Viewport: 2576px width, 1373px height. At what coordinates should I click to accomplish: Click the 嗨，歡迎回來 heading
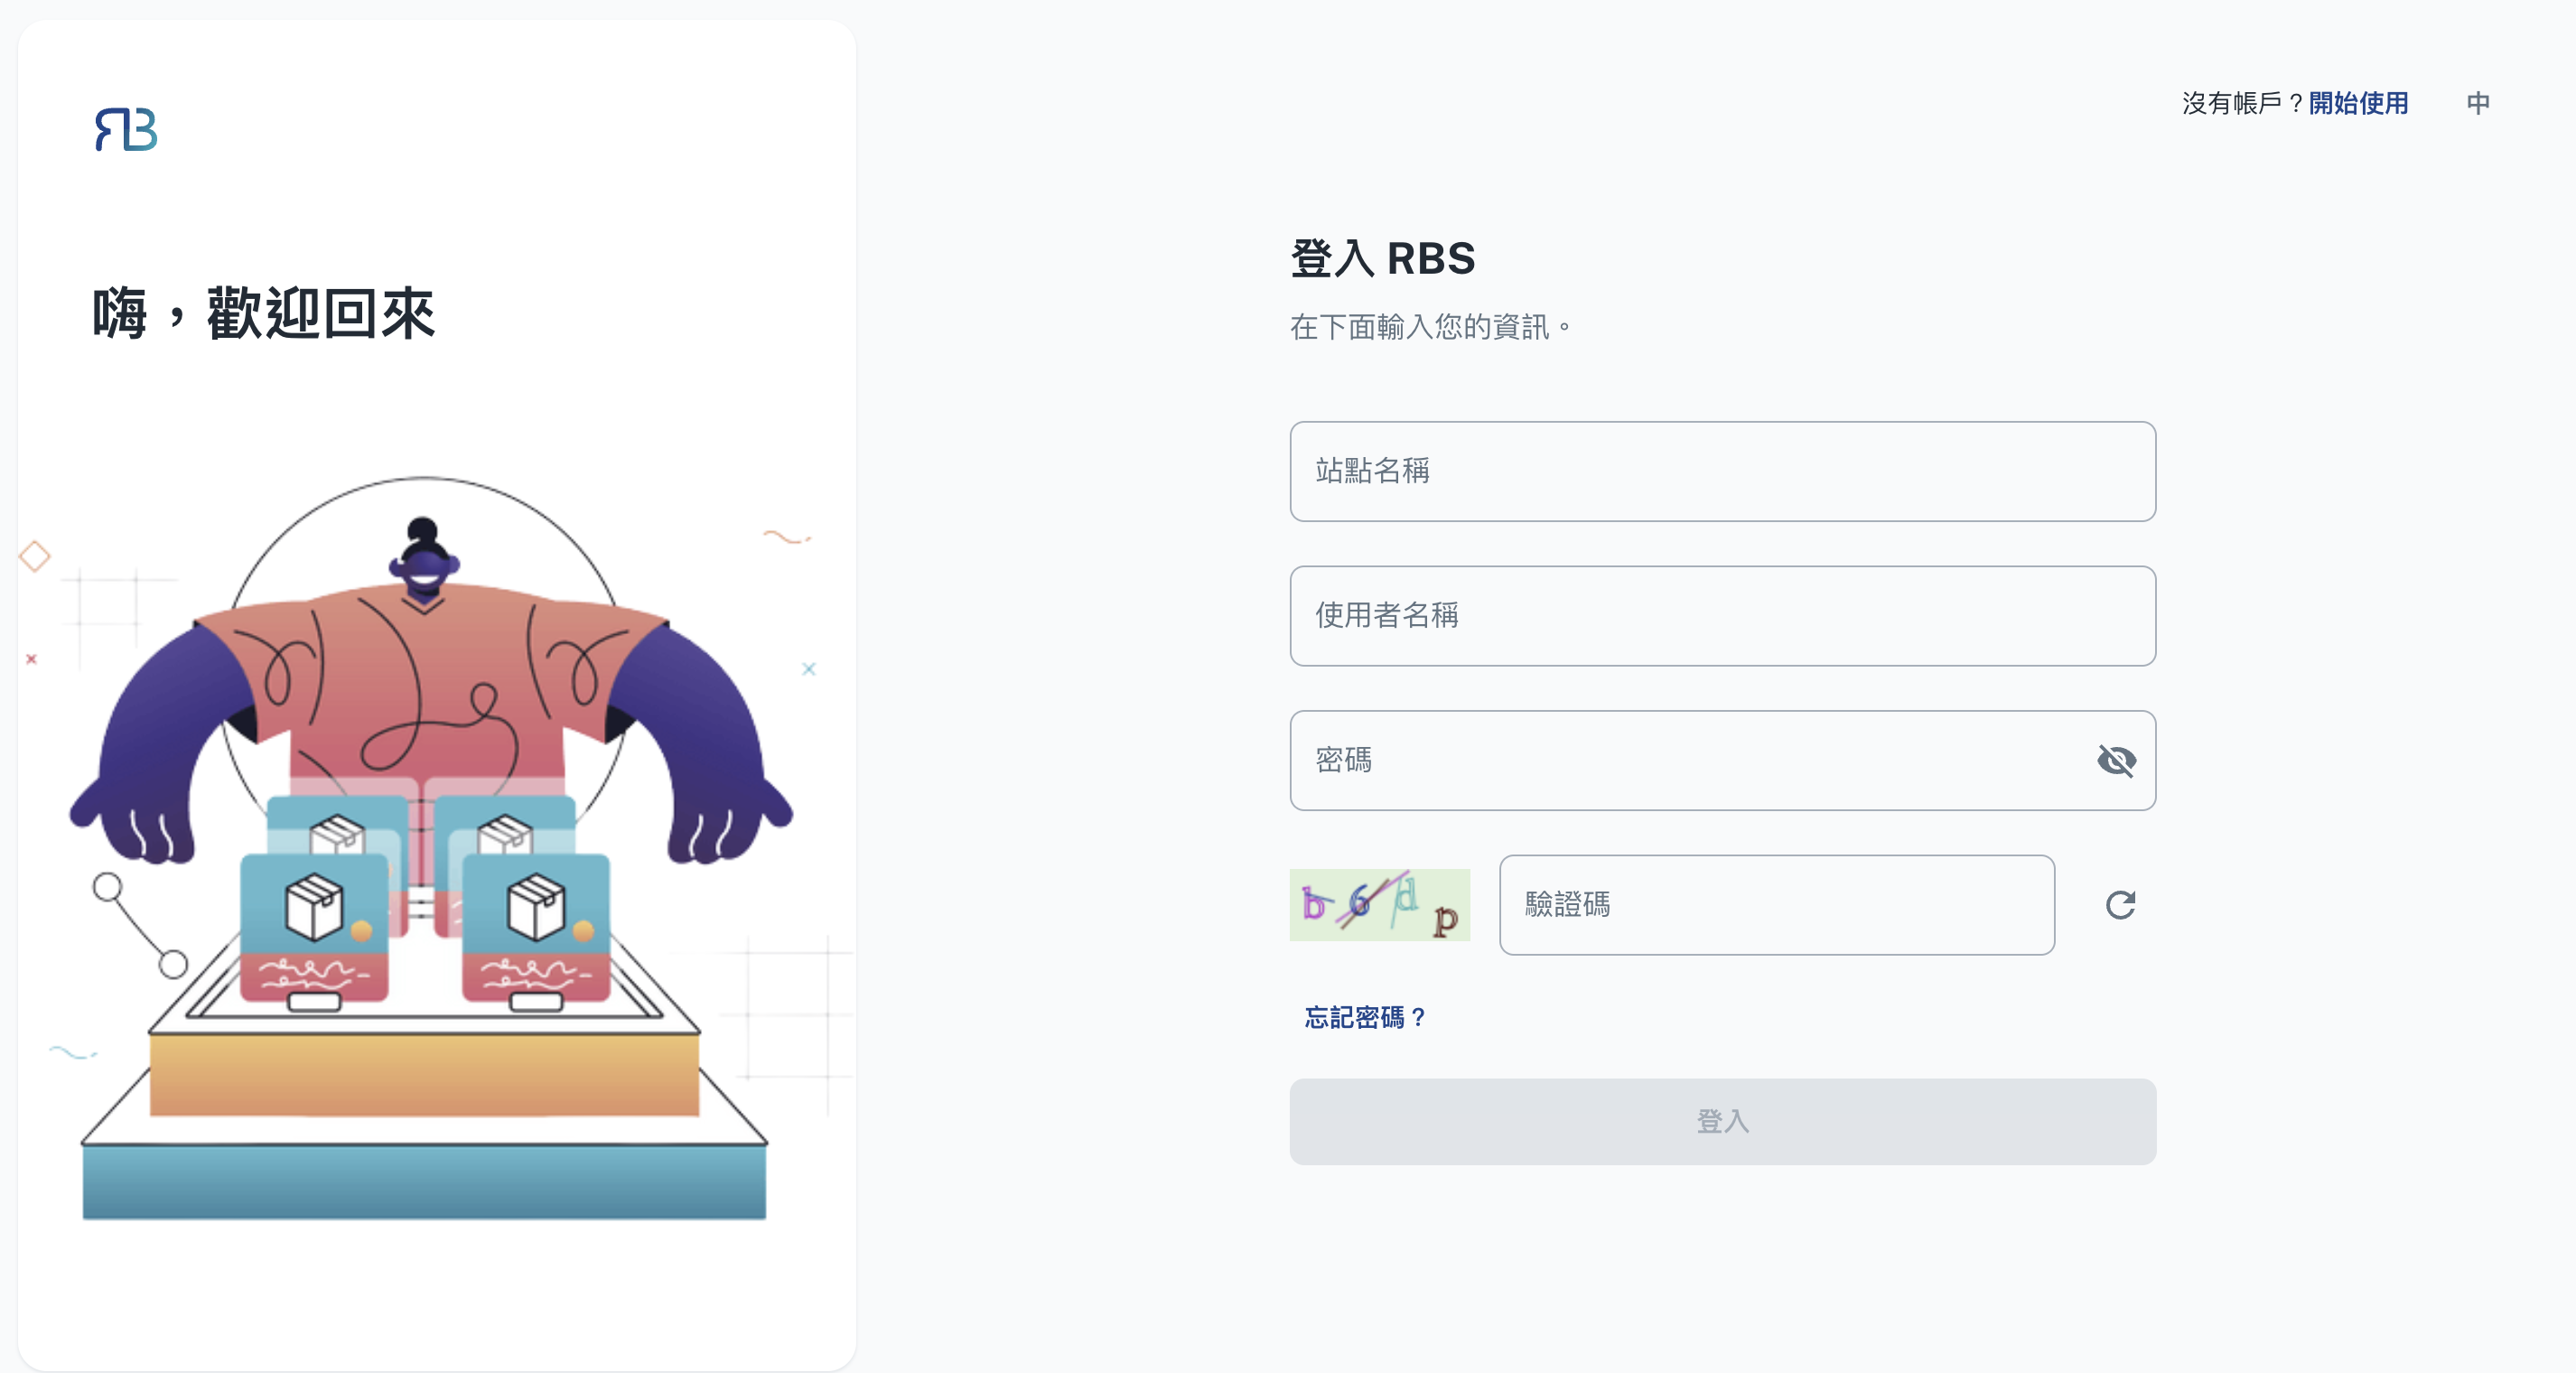(264, 314)
